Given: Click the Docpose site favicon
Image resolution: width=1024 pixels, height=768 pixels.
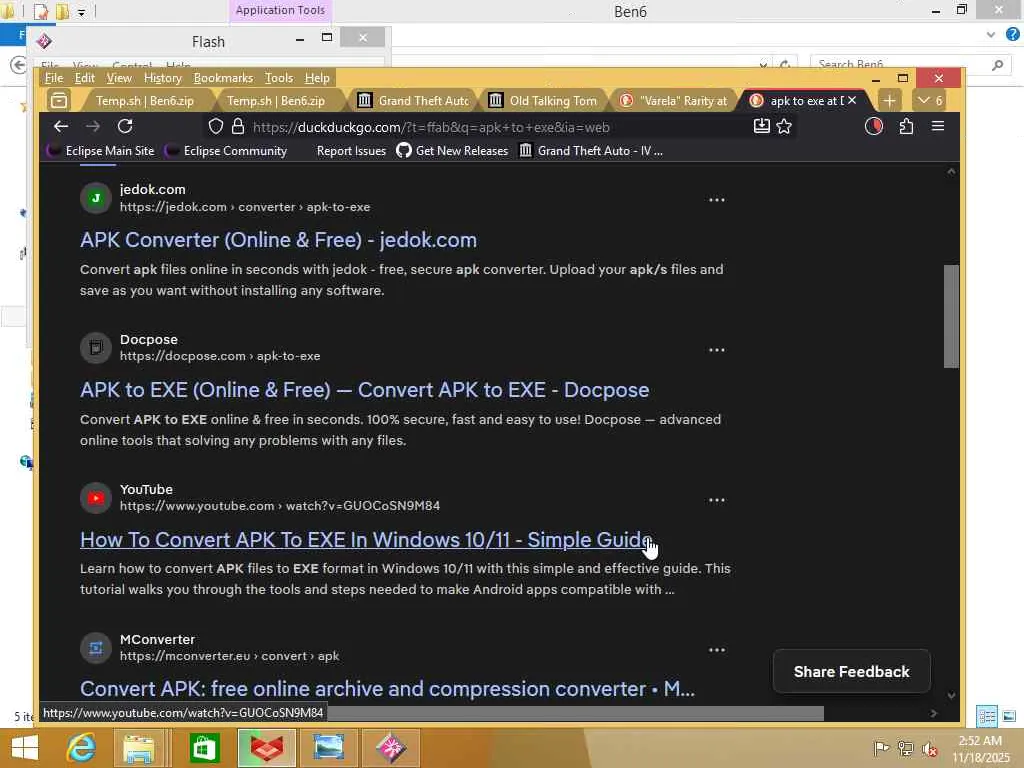Looking at the screenshot, I should (x=96, y=347).
